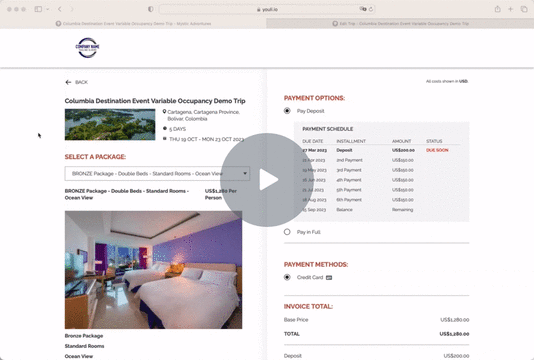The width and height of the screenshot is (534, 360).
Task: Expand the sidebar options chevron in toolbar
Action: 48,9
